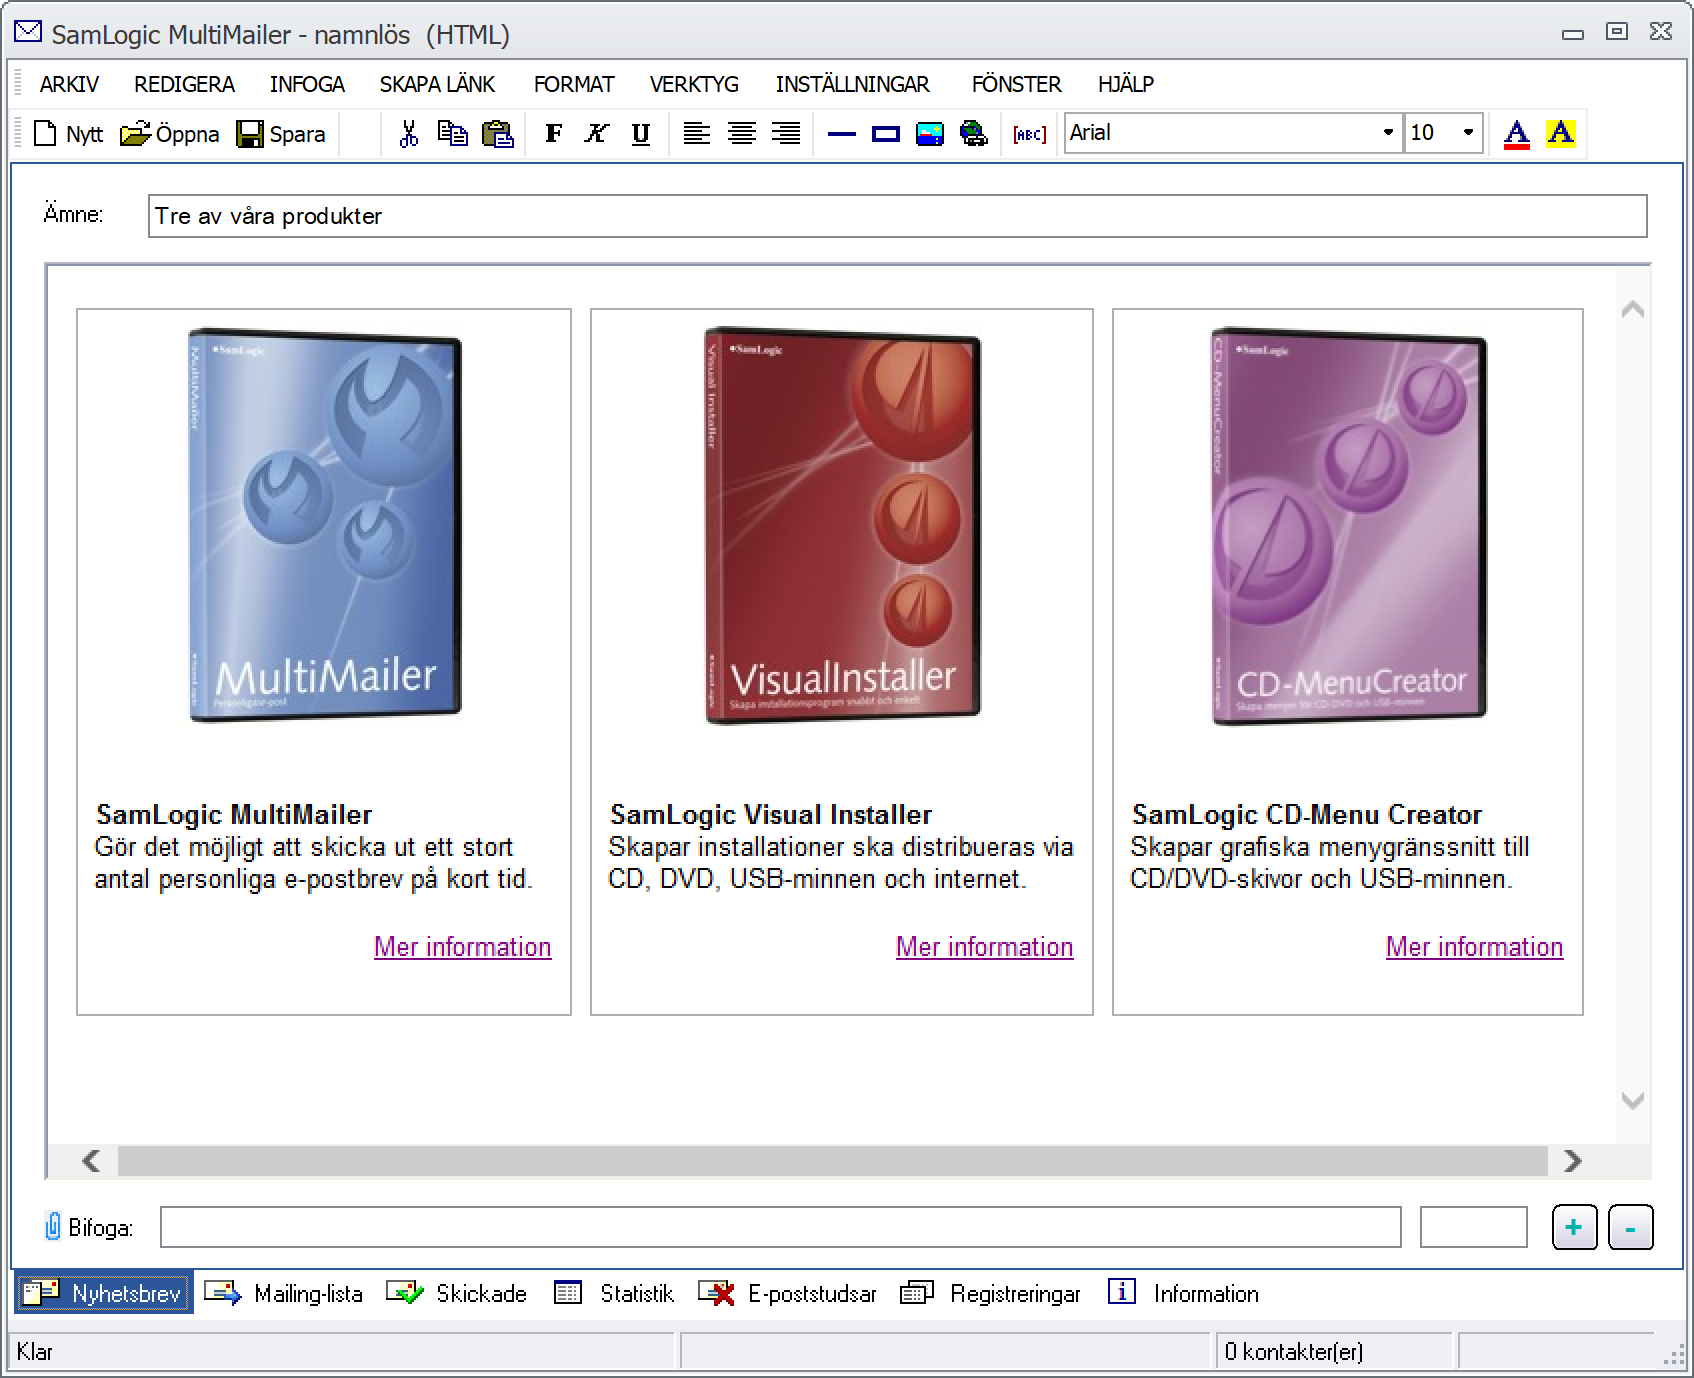This screenshot has height=1378, width=1694.
Task: Open the HJÄLP menu
Action: (1126, 84)
